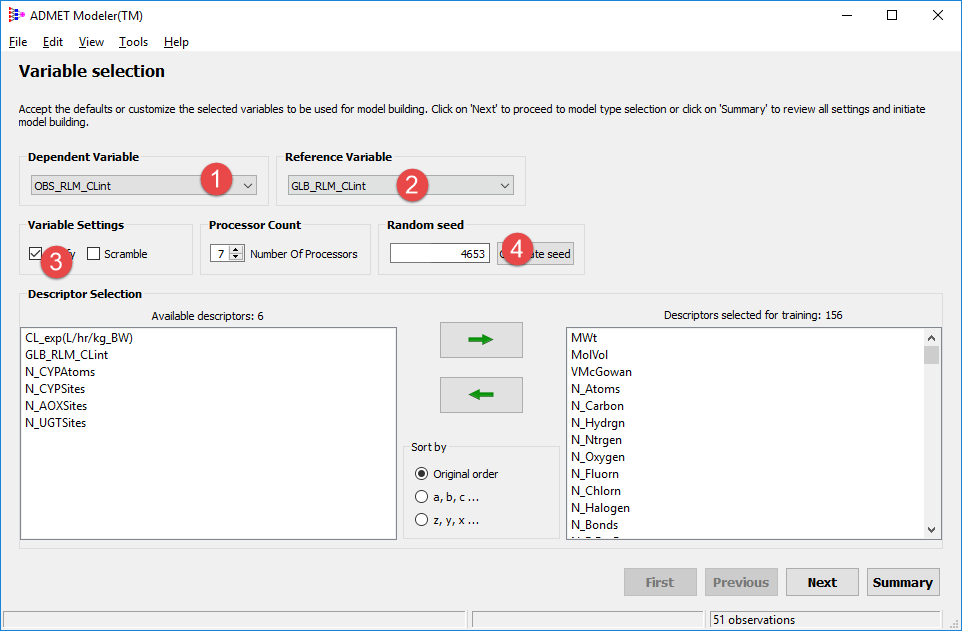Click the selected descriptors scrollbar down arrow

click(931, 530)
